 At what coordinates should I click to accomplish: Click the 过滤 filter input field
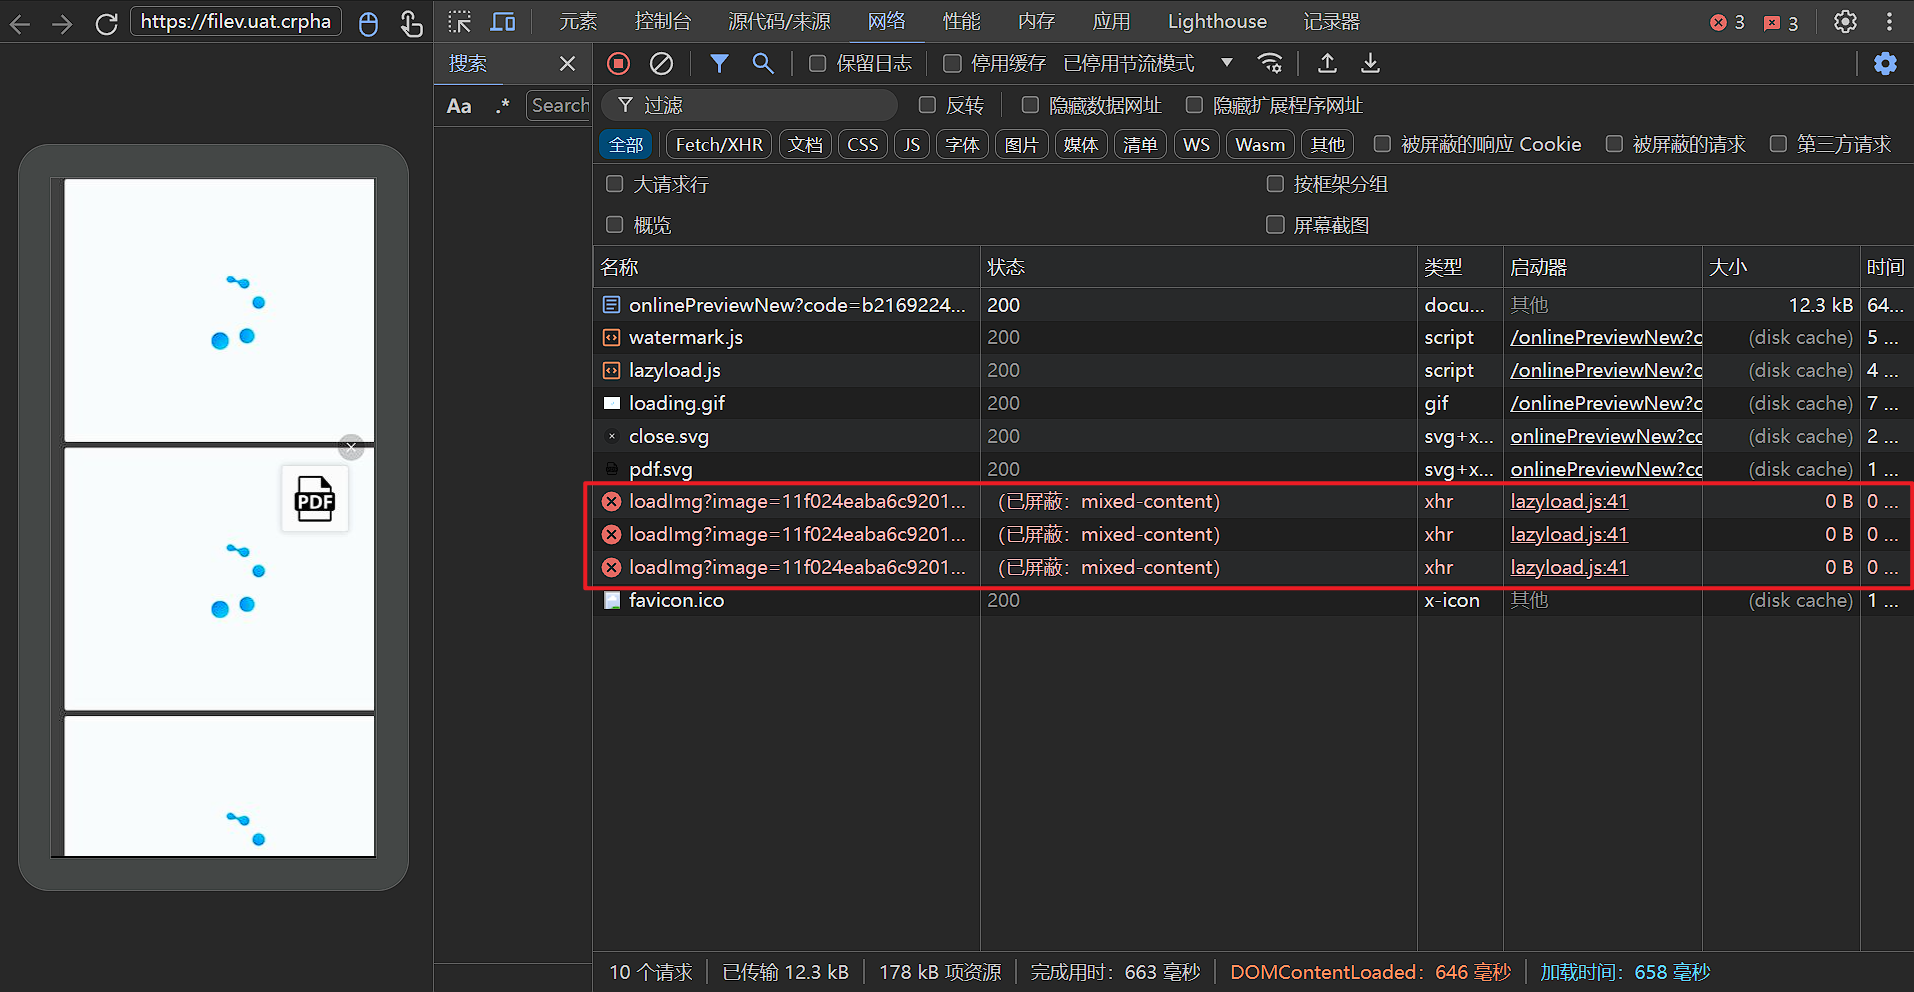coord(750,105)
